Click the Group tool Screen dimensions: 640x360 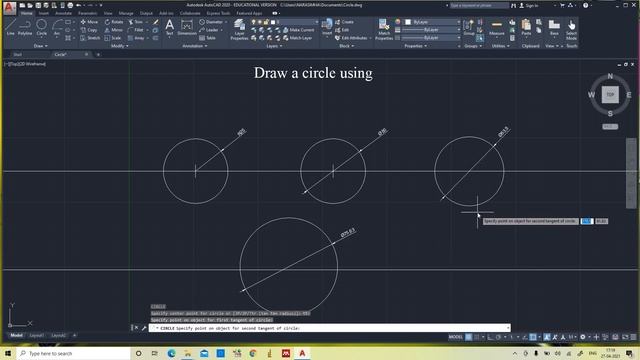(x=469, y=27)
